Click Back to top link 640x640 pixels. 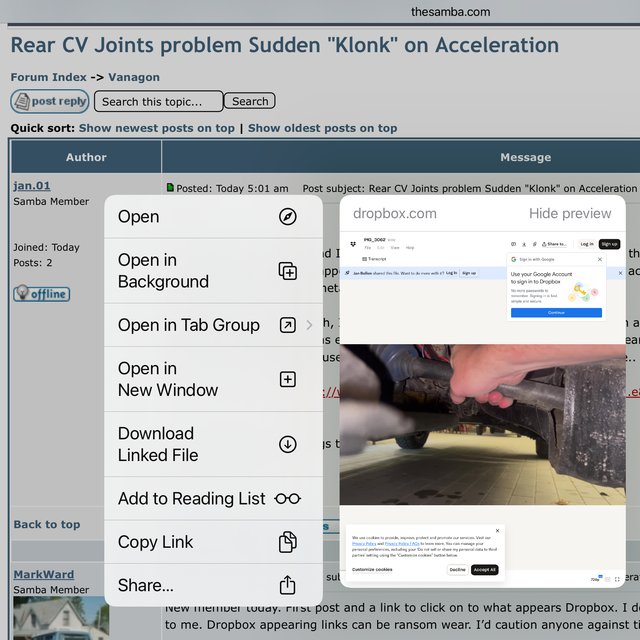[47, 524]
